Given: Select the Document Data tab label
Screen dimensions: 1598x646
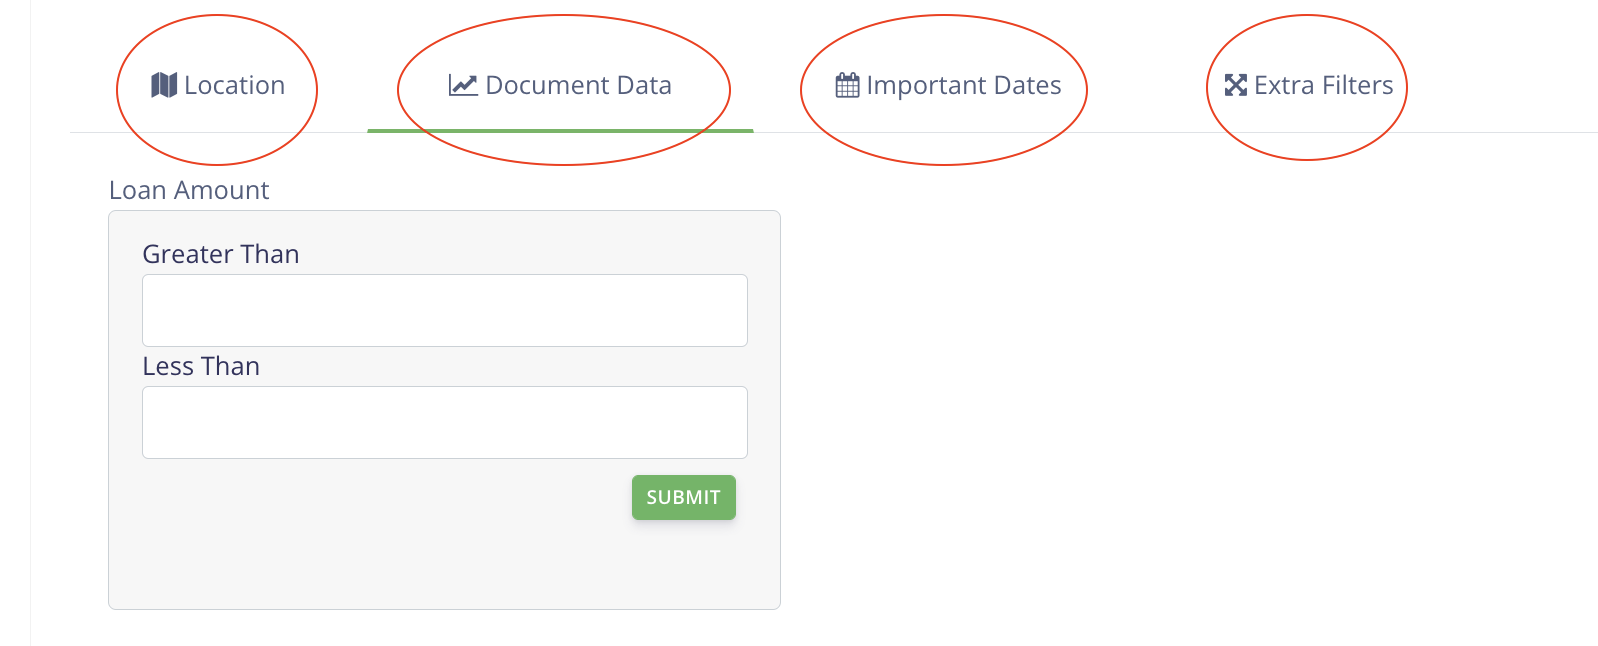Looking at the screenshot, I should pos(578,86).
